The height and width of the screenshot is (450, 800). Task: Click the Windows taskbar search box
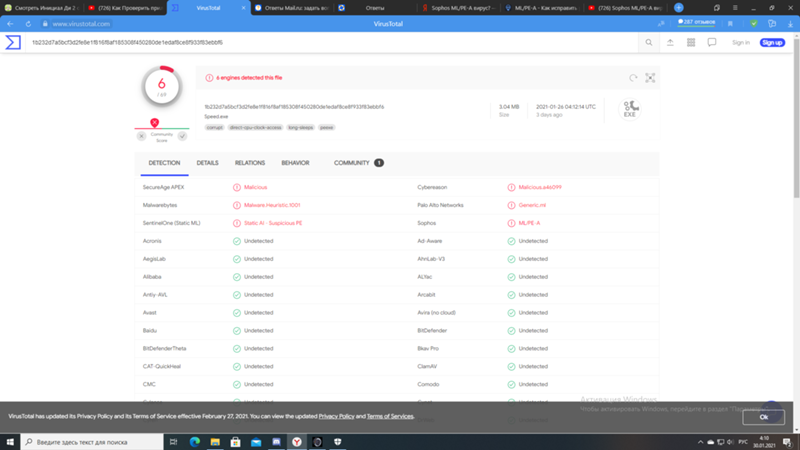92,442
